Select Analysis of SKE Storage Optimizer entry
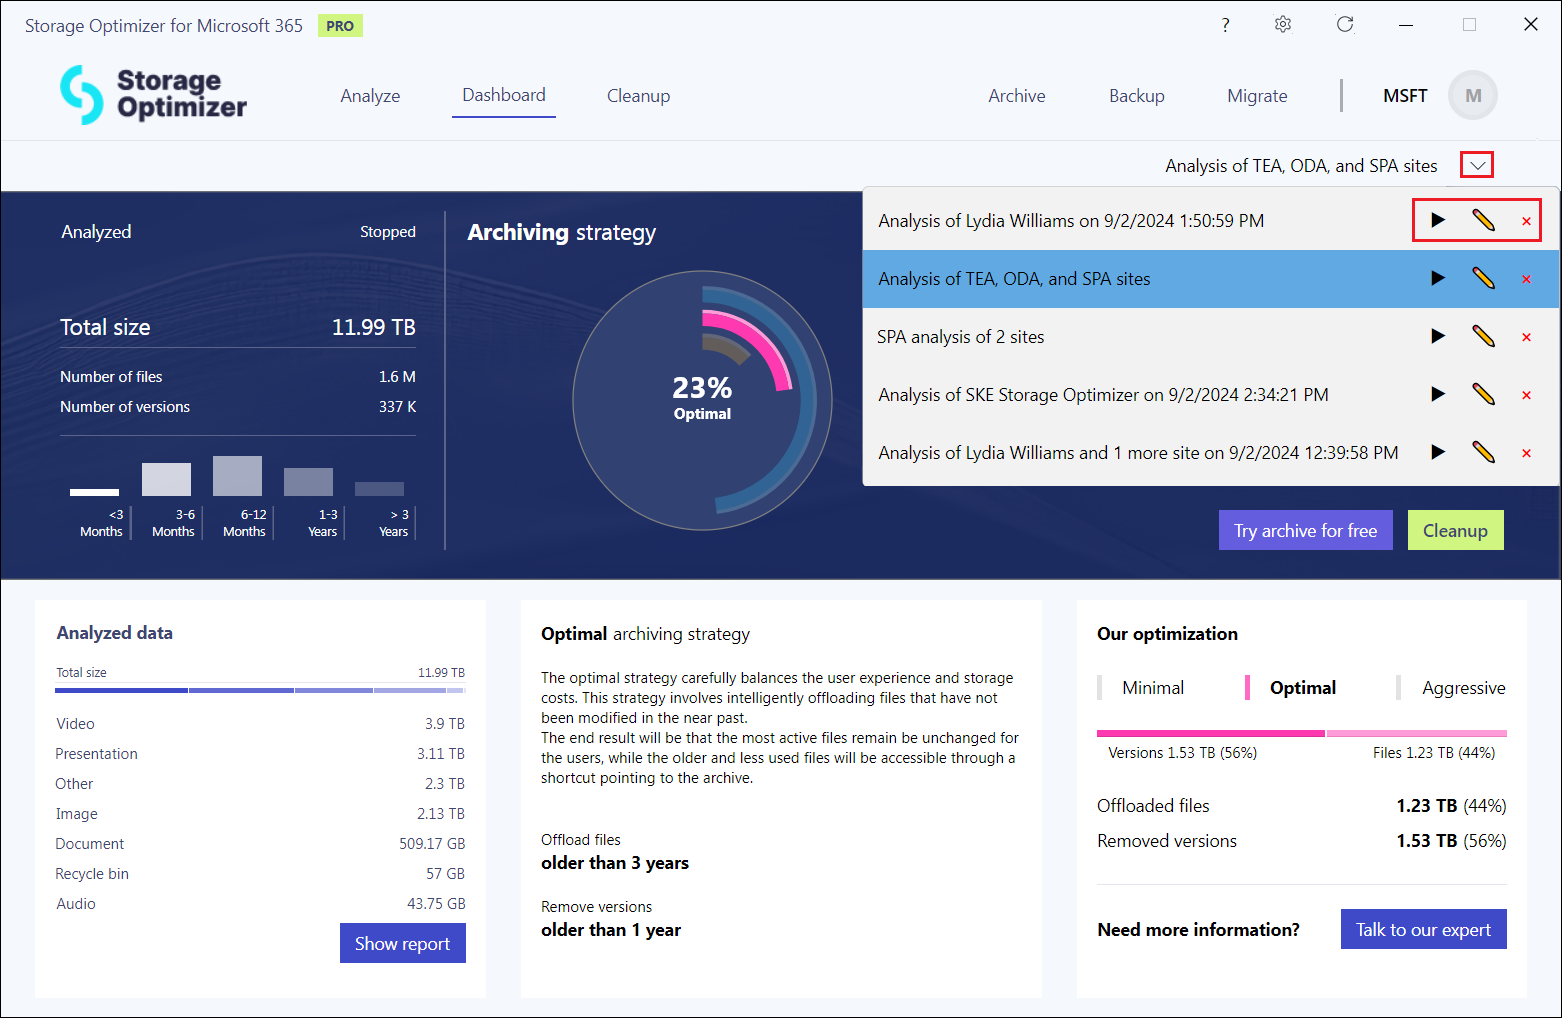The height and width of the screenshot is (1018, 1562). point(1103,395)
